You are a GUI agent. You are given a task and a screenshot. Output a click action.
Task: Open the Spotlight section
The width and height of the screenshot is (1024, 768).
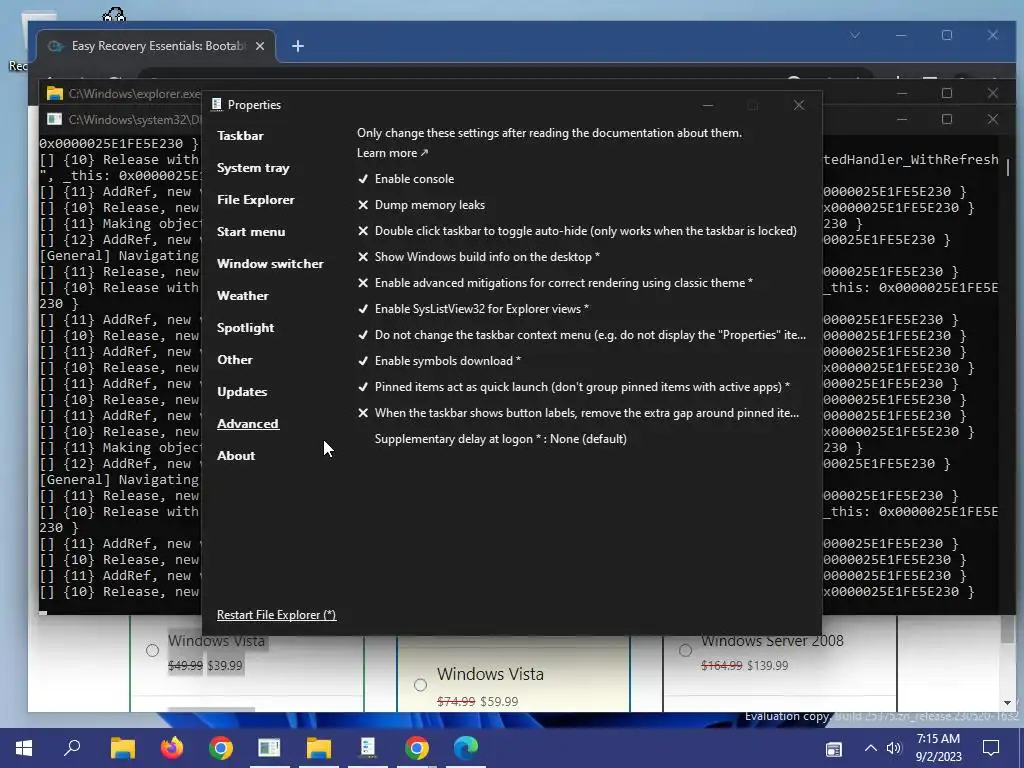(x=246, y=328)
